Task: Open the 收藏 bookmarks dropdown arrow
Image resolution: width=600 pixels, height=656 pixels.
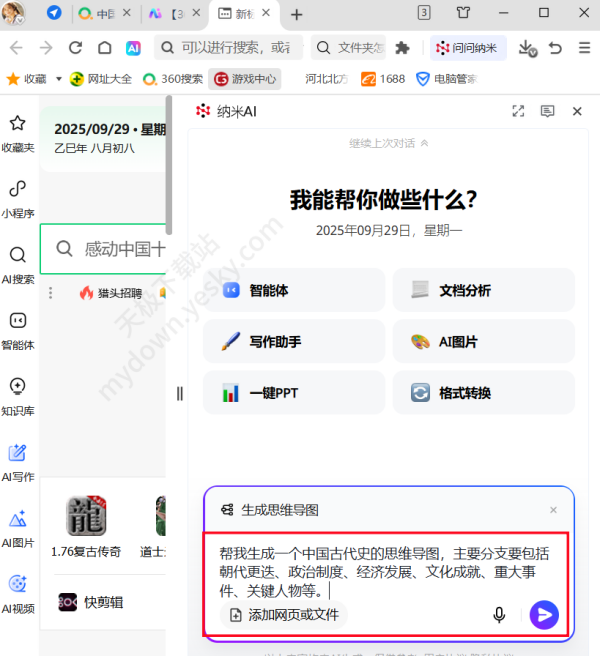Action: [59, 79]
